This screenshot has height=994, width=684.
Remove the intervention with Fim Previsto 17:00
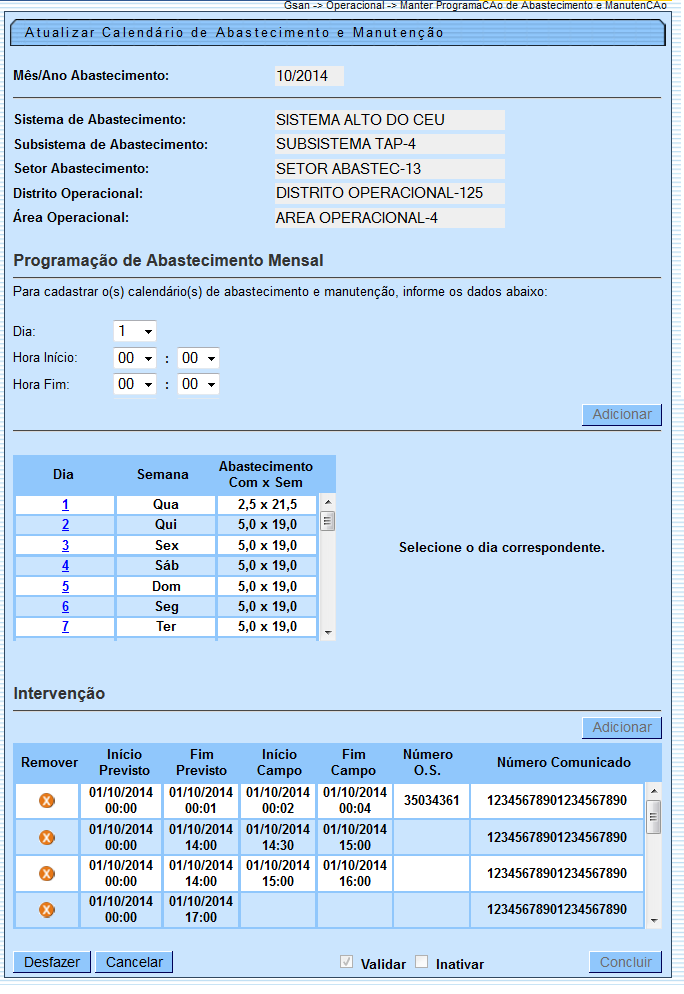(x=46, y=909)
